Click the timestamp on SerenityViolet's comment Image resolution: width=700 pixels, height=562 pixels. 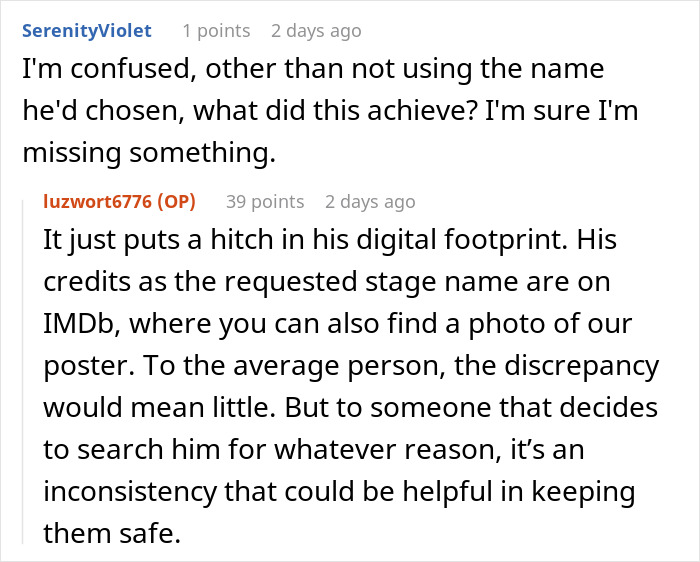(316, 31)
